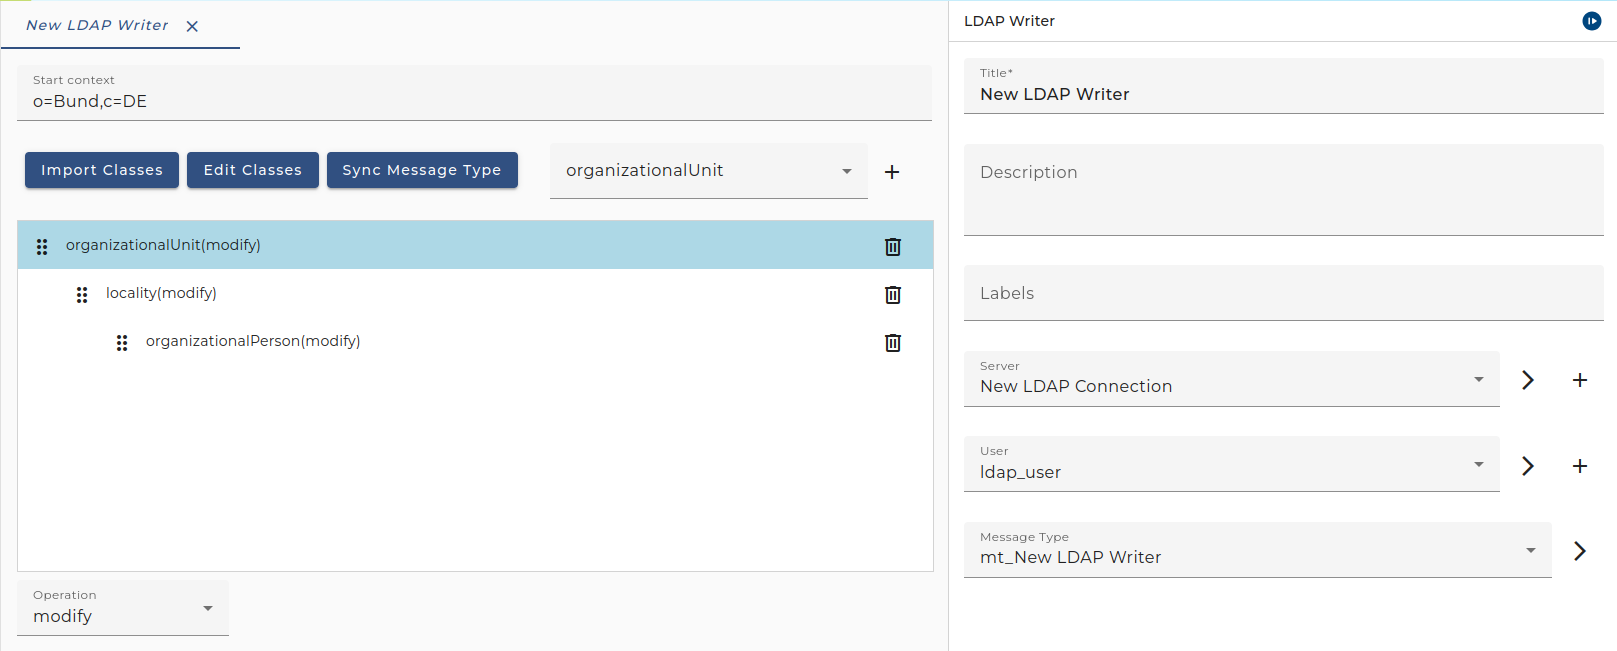Image resolution: width=1617 pixels, height=651 pixels.
Task: Open the Server dropdown
Action: coord(1231,379)
